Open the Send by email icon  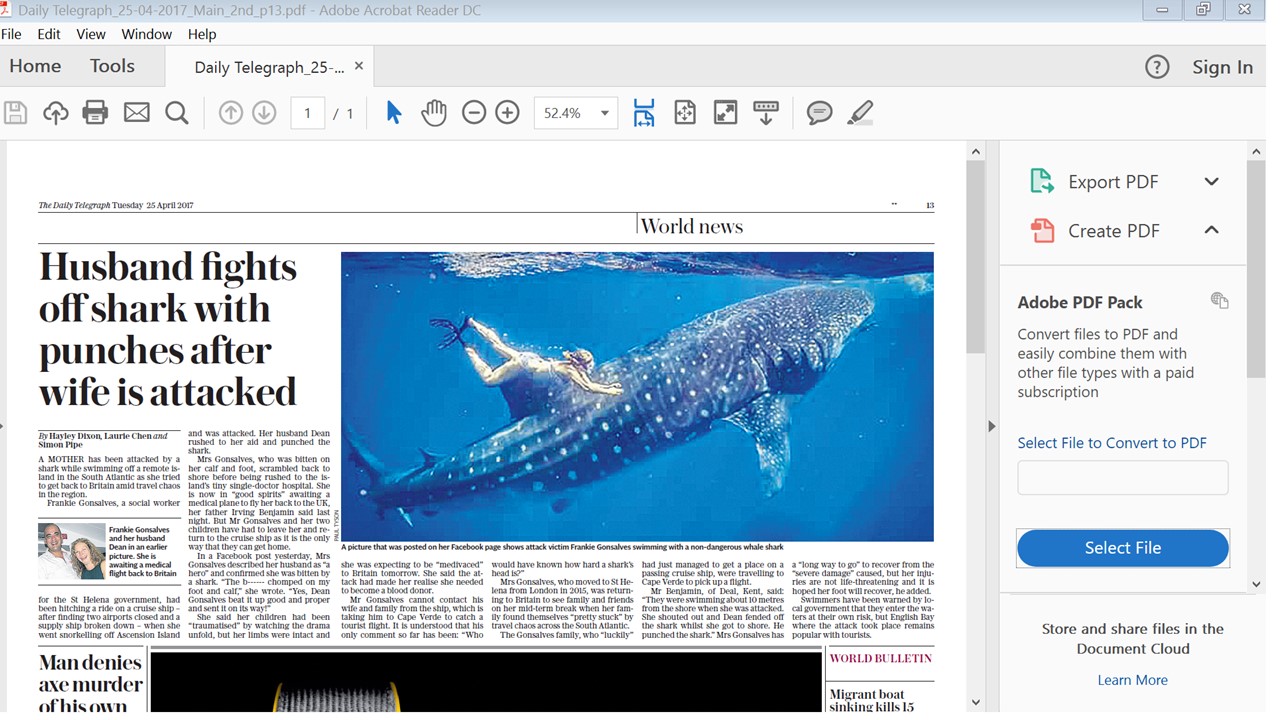tap(137, 113)
